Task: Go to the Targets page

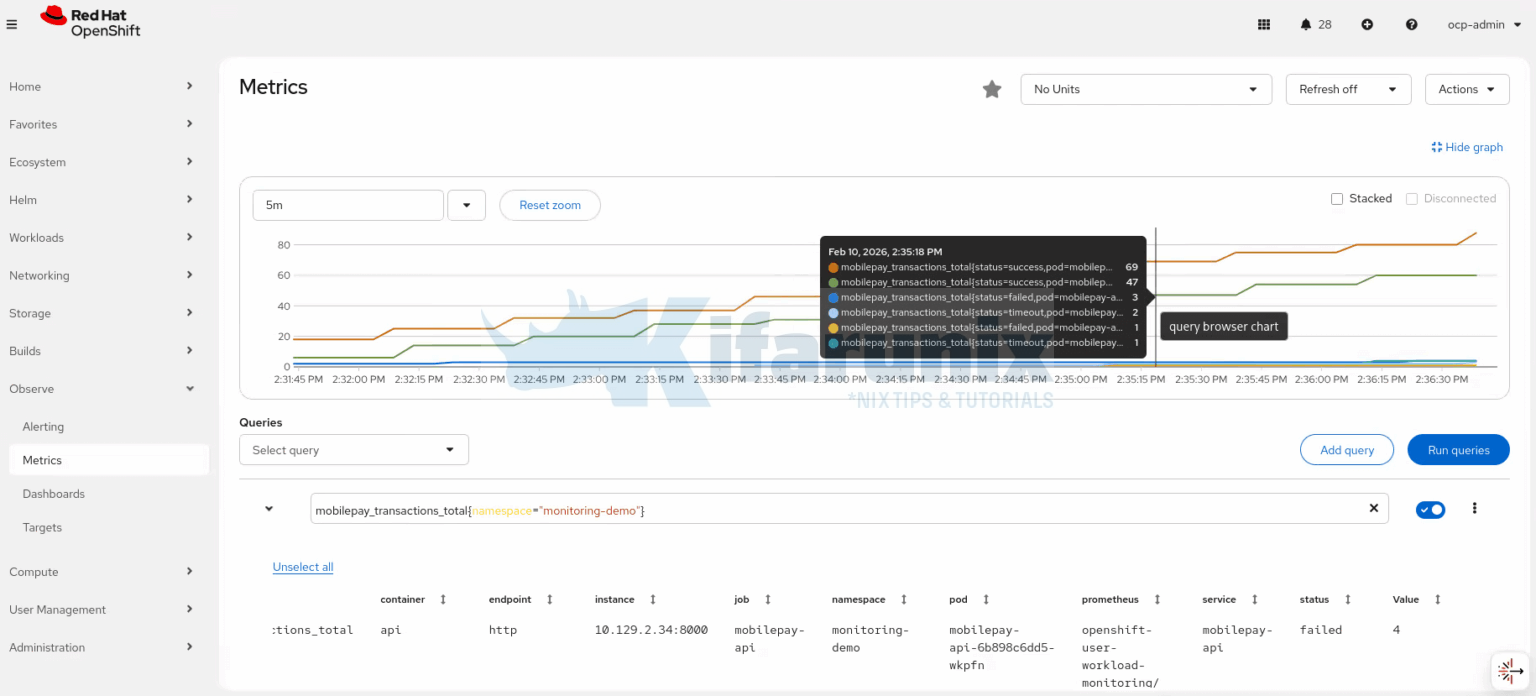Action: click(43, 528)
